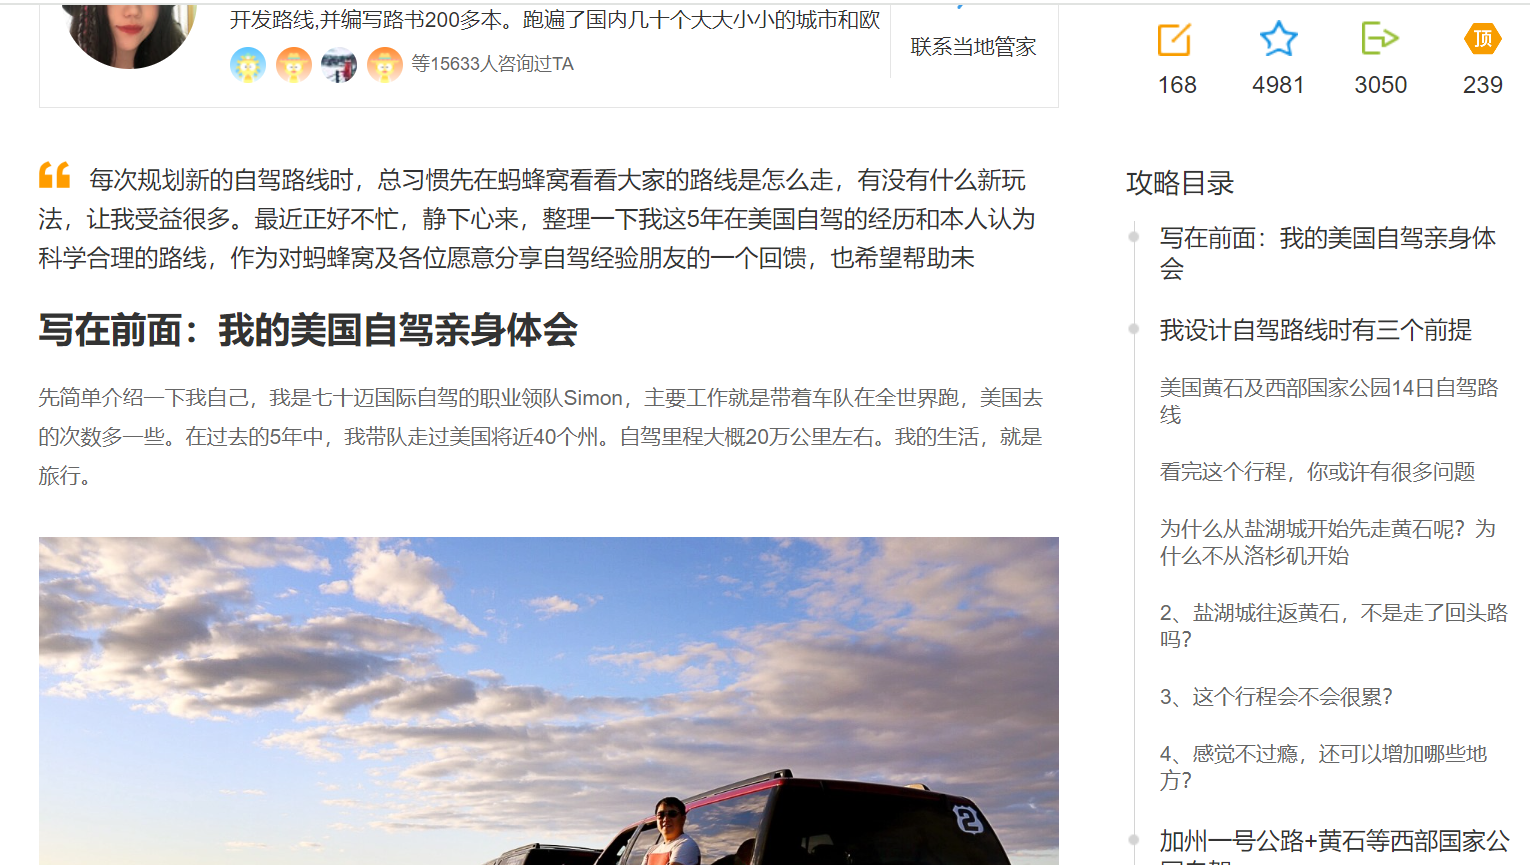Open the first consulting user's avatar
1530x865 pixels.
(x=248, y=65)
